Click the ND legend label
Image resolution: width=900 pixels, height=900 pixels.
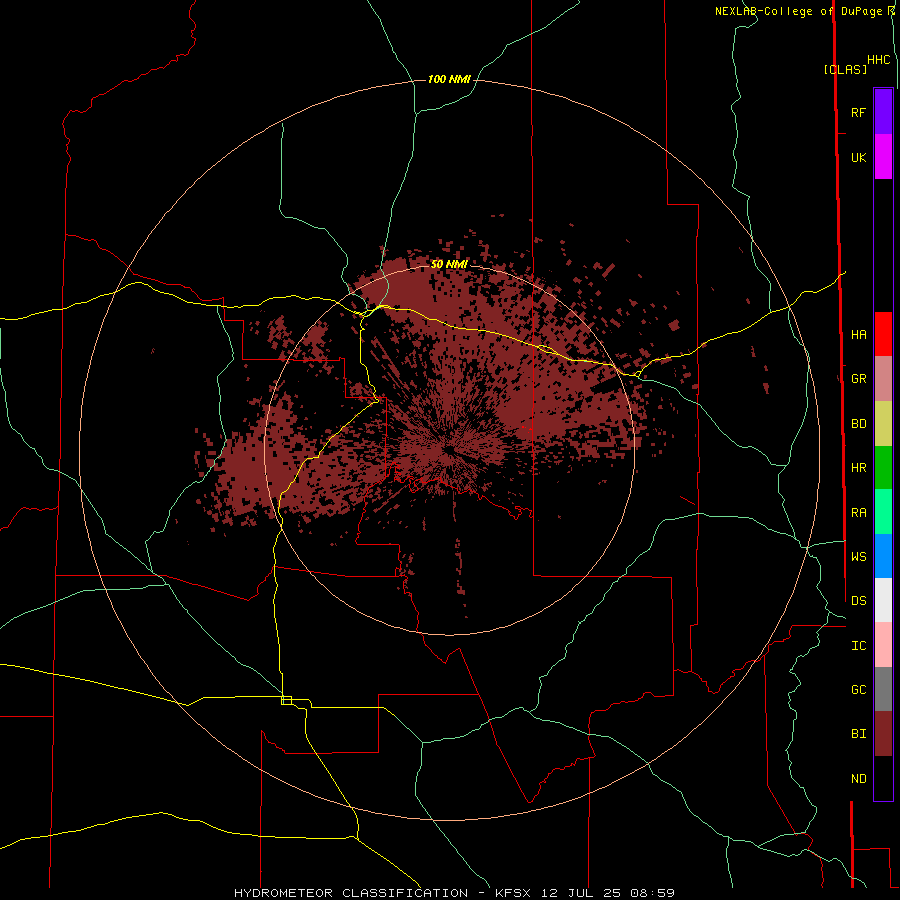pos(858,779)
